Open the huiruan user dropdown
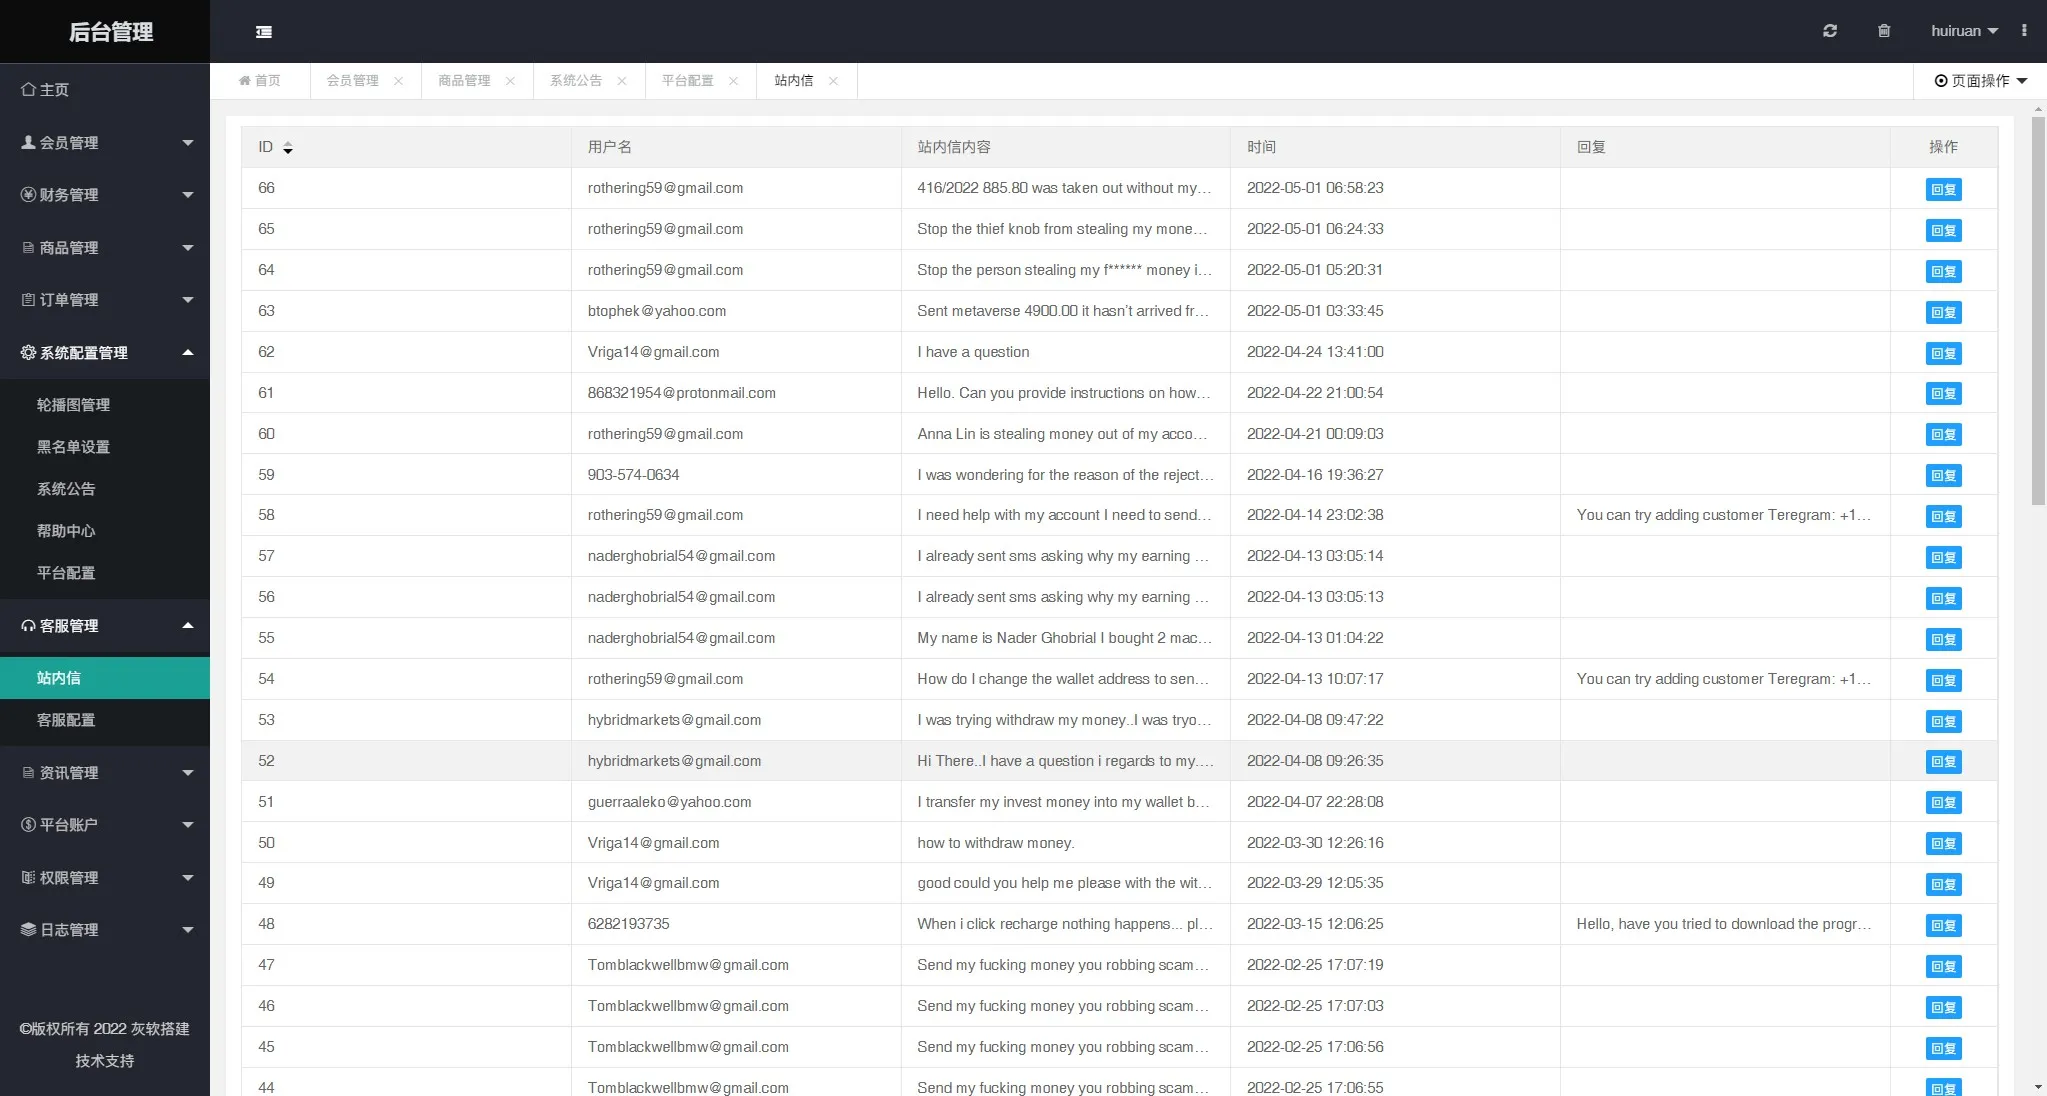 pos(1963,31)
